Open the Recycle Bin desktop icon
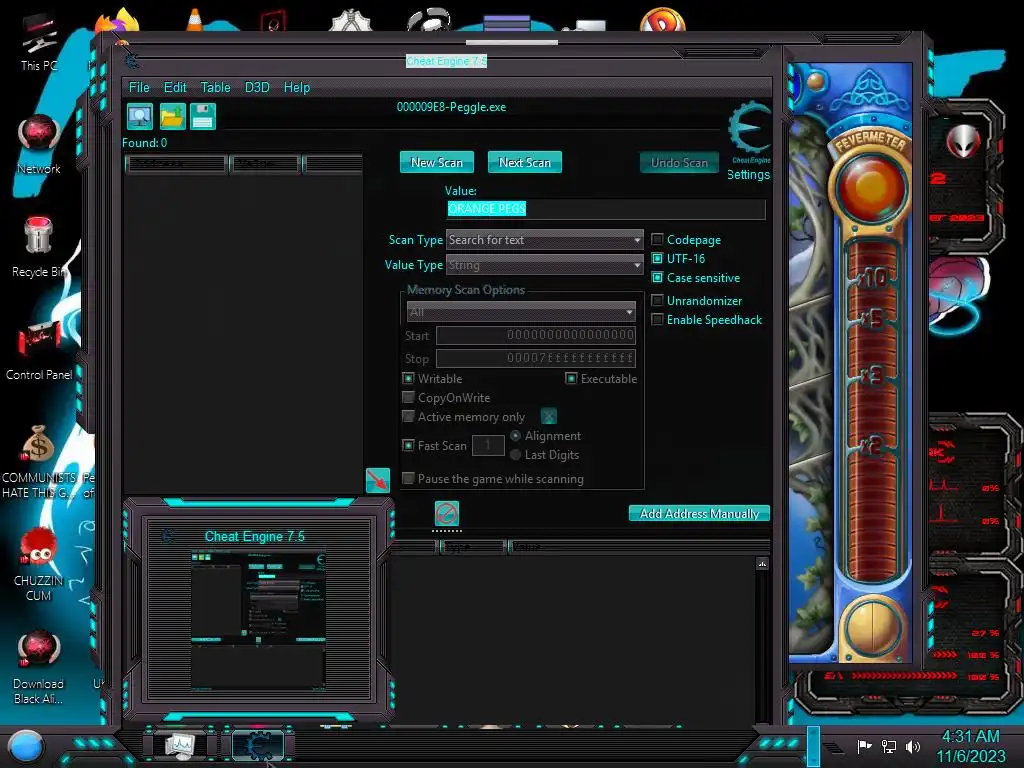 pyautogui.click(x=39, y=247)
